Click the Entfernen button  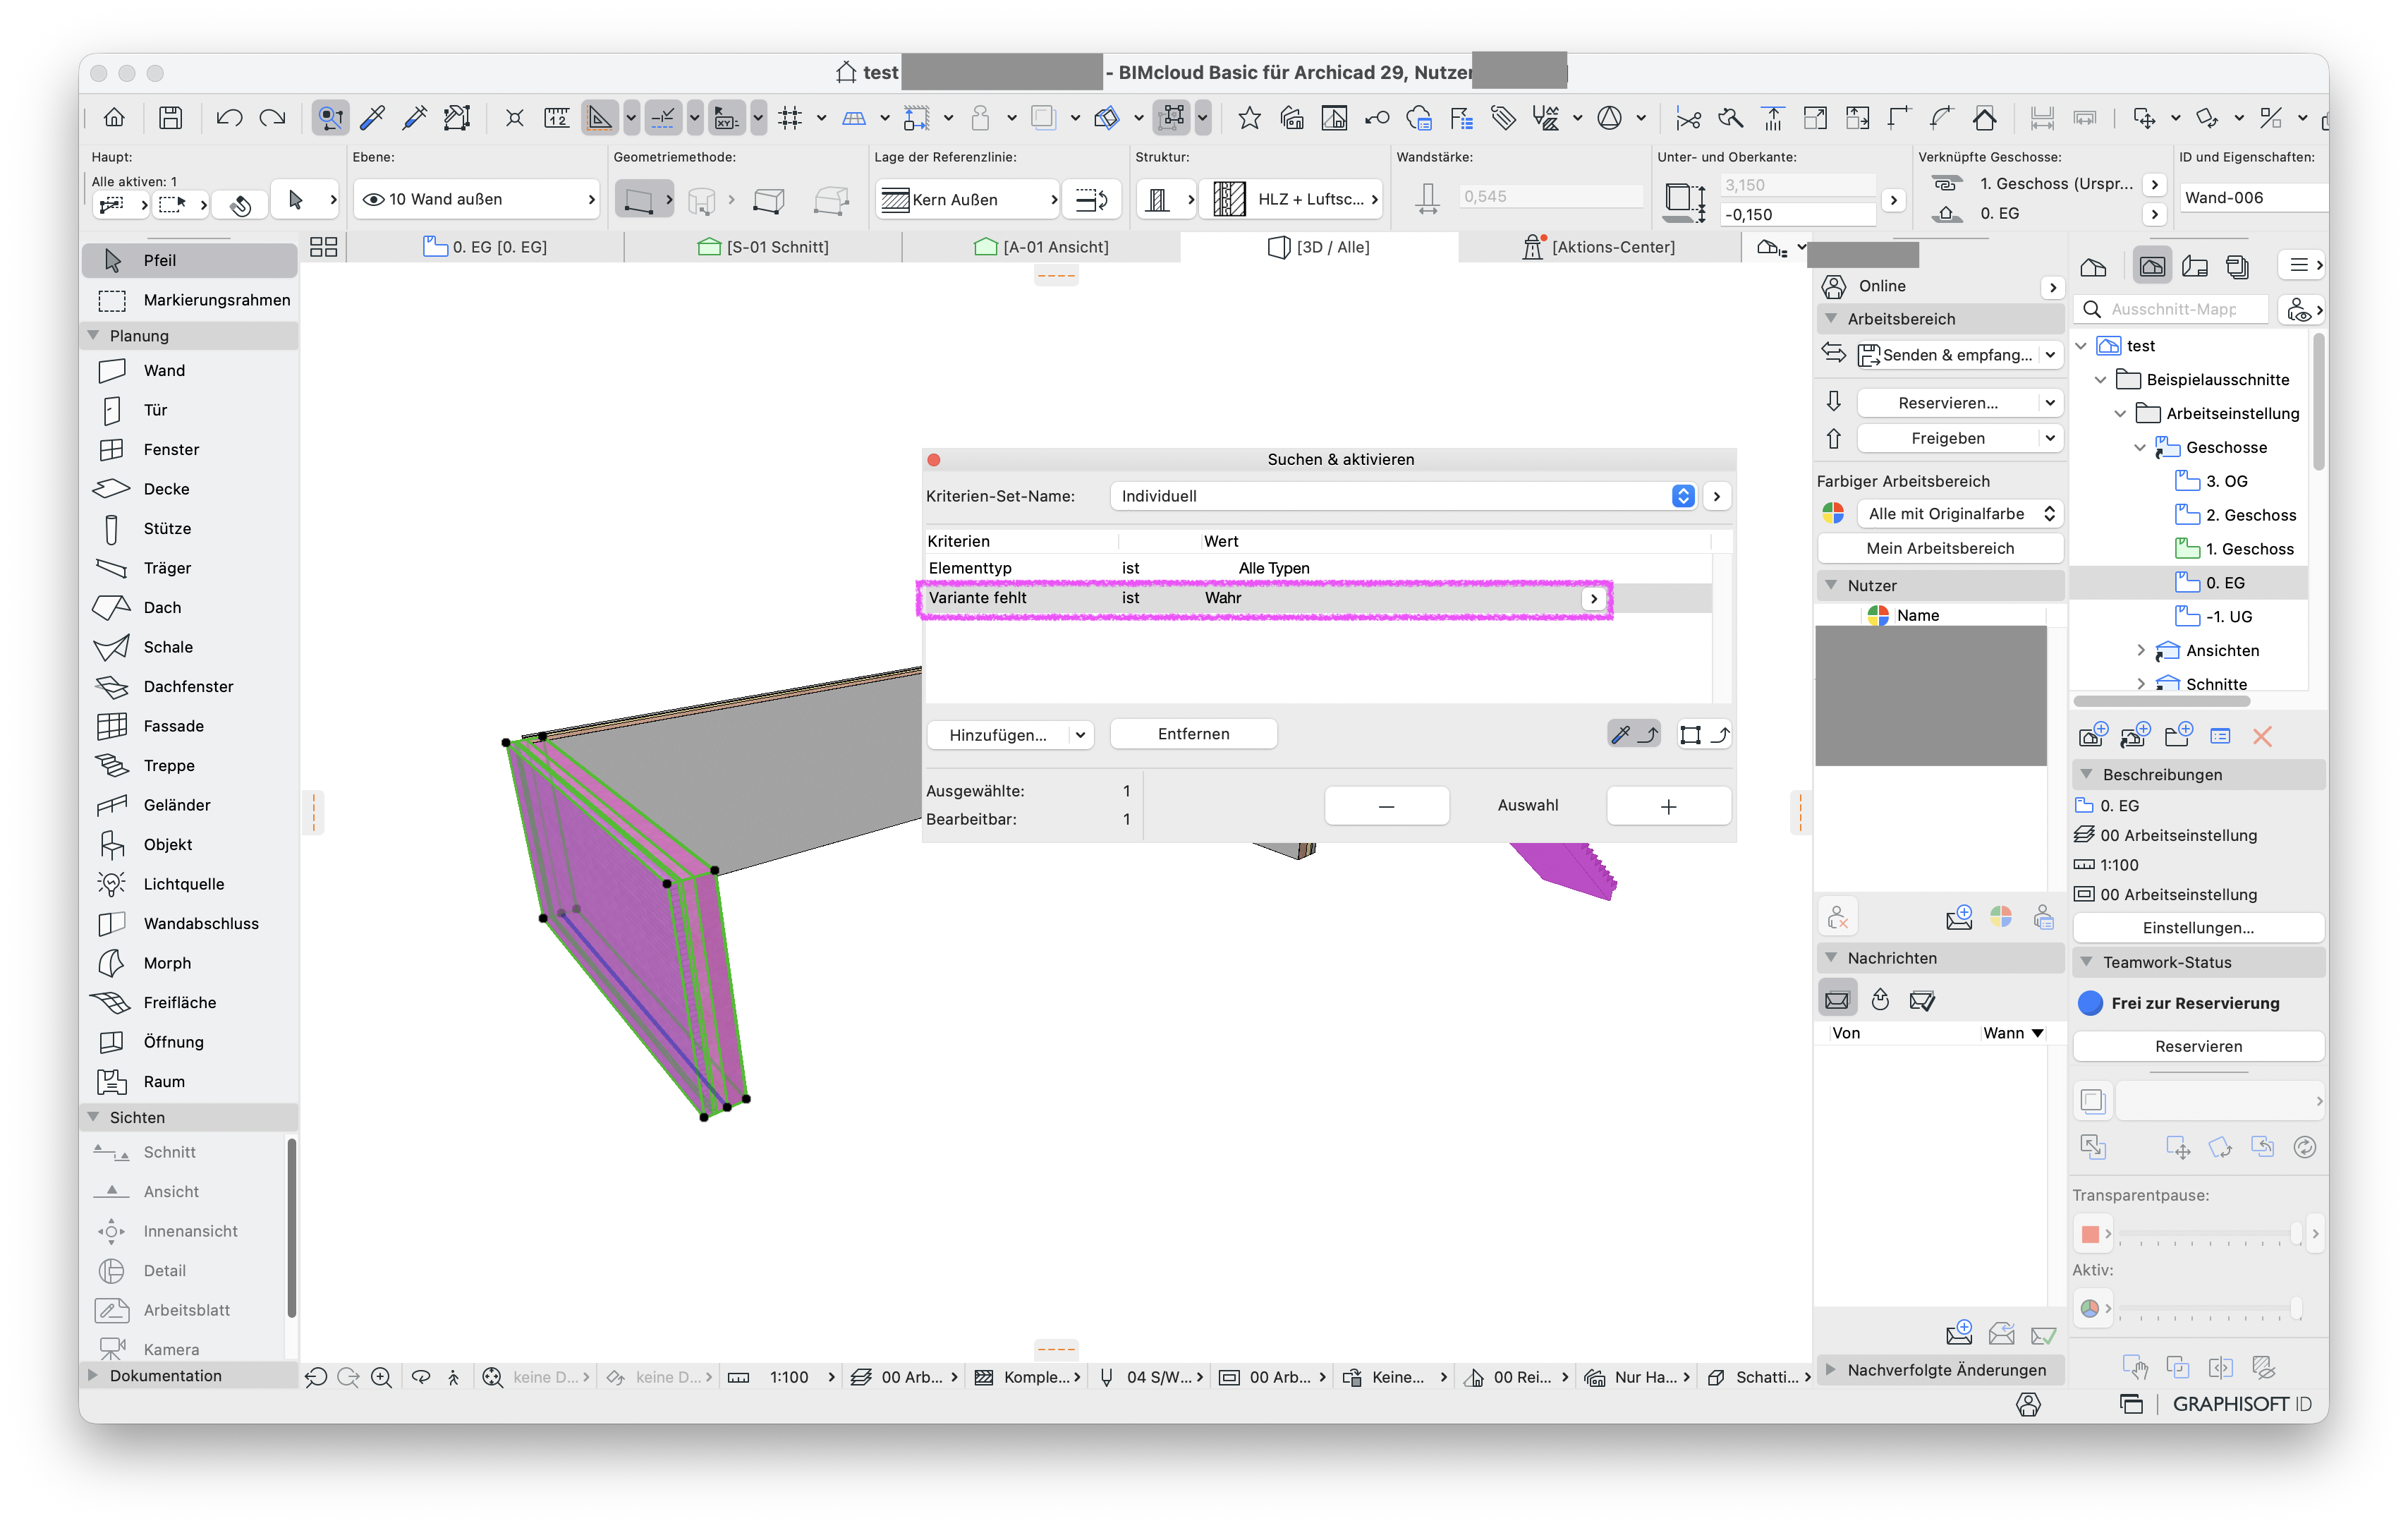1193,734
